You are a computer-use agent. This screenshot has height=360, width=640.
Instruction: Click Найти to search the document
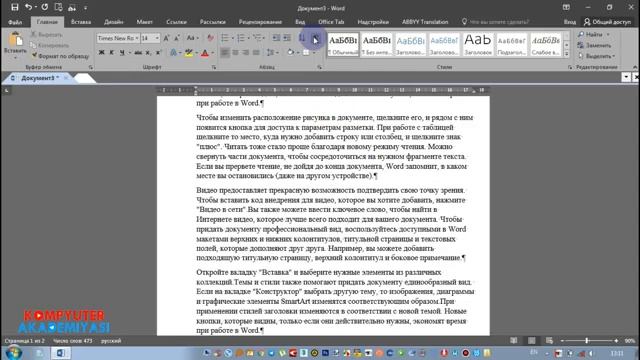(x=591, y=35)
